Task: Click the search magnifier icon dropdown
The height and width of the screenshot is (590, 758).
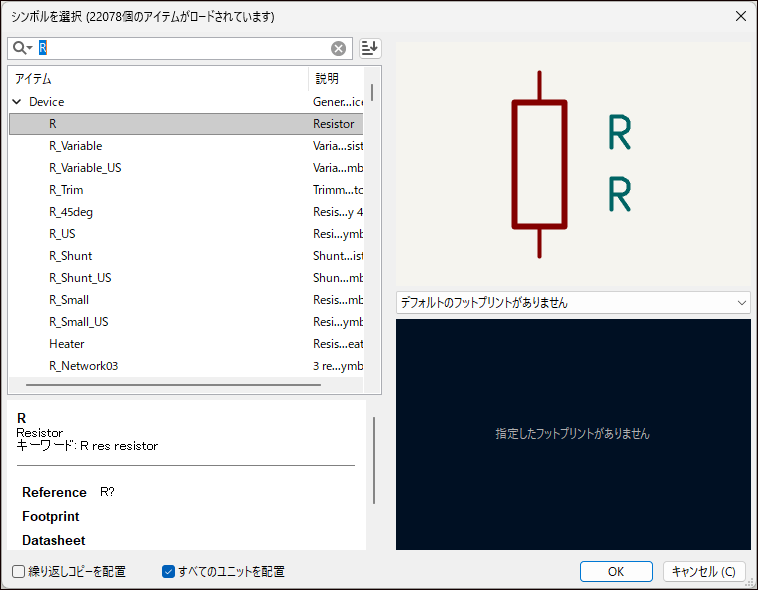Action: [22, 48]
